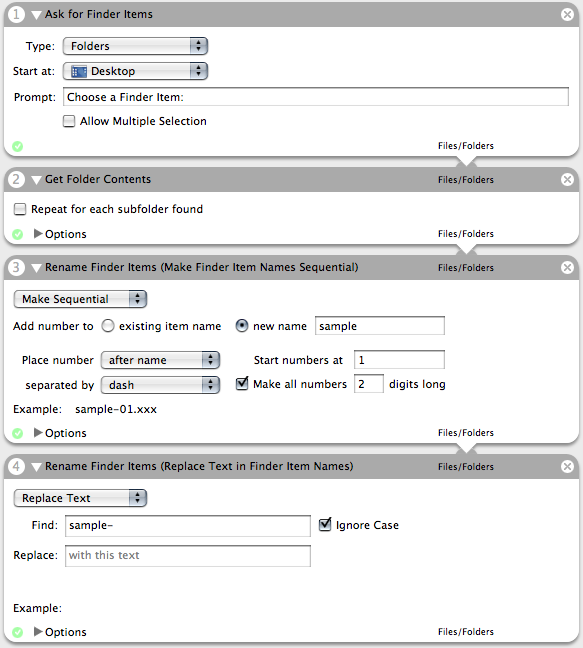This screenshot has height=648, width=583.
Task: Click step number 2 badge
Action: point(17,180)
